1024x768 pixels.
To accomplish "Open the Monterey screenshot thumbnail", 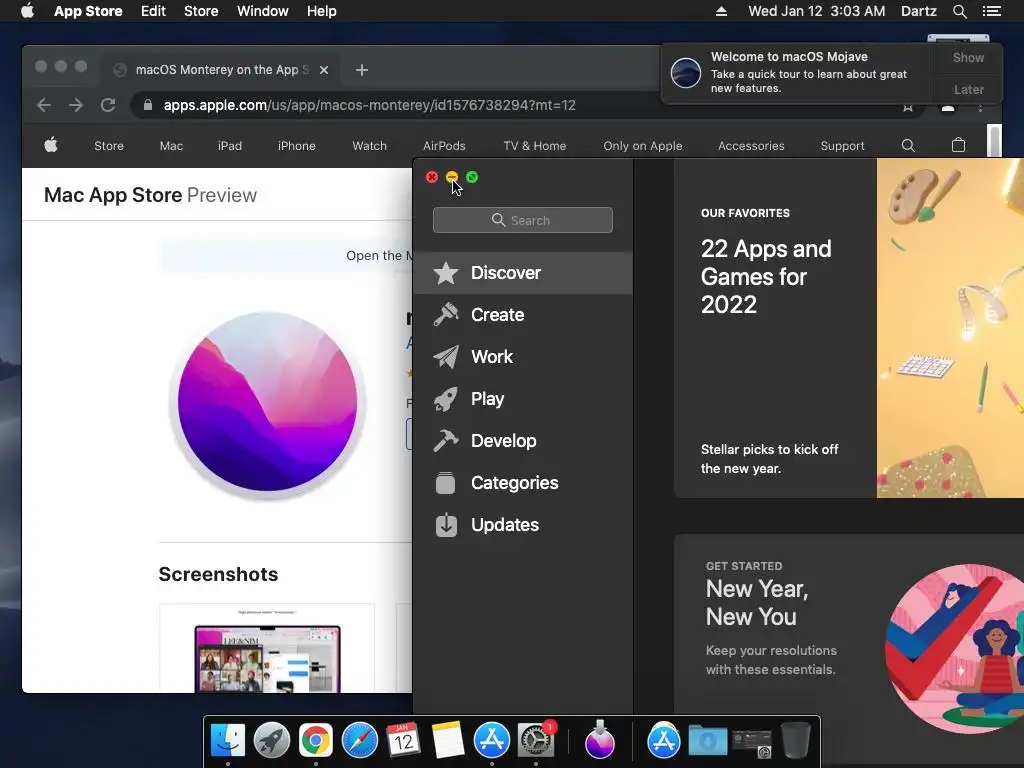I will click(x=267, y=648).
